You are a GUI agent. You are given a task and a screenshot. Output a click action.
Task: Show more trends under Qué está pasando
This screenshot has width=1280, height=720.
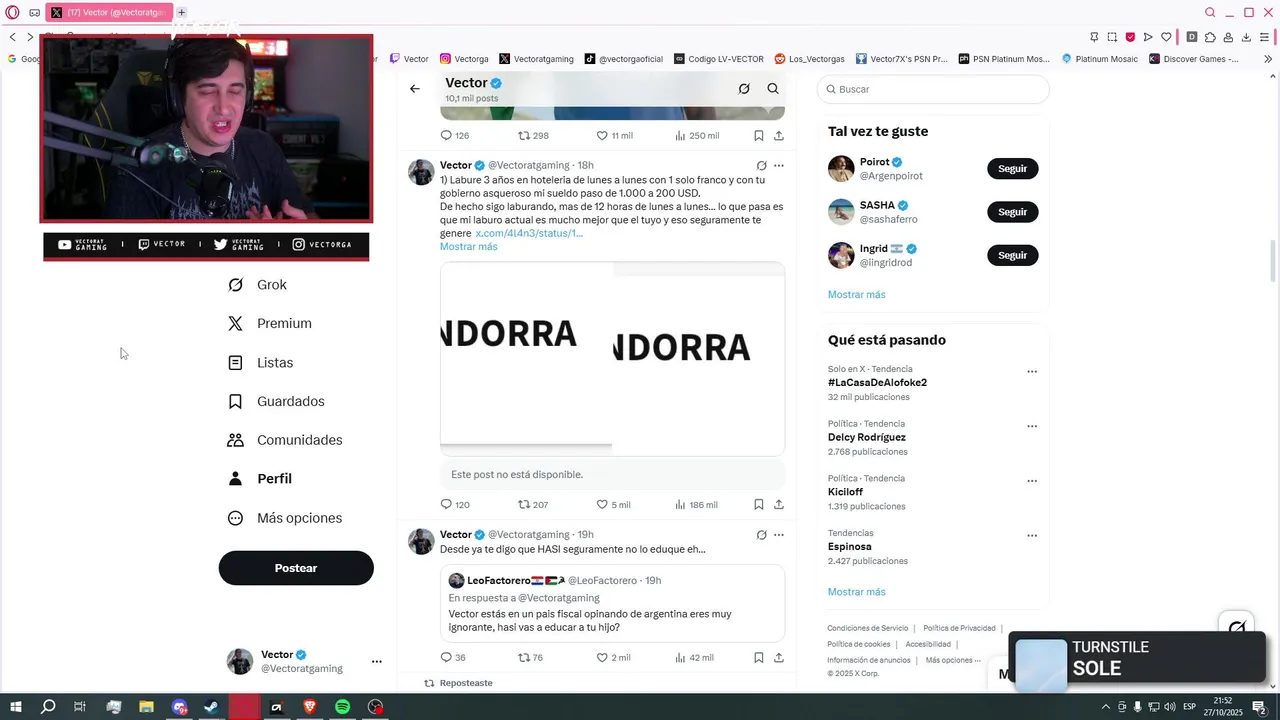857,592
